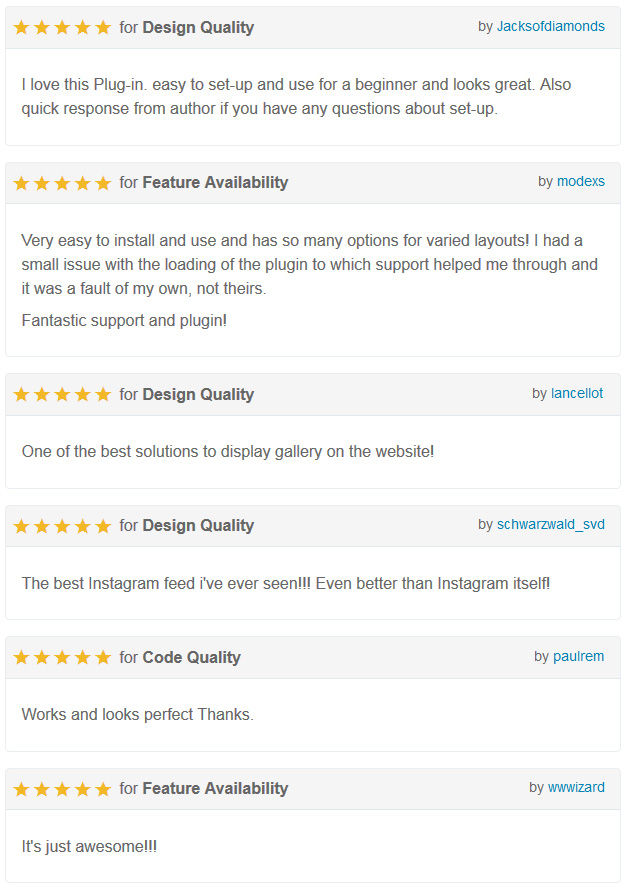Open modexs reviewer profile link

click(x=581, y=181)
